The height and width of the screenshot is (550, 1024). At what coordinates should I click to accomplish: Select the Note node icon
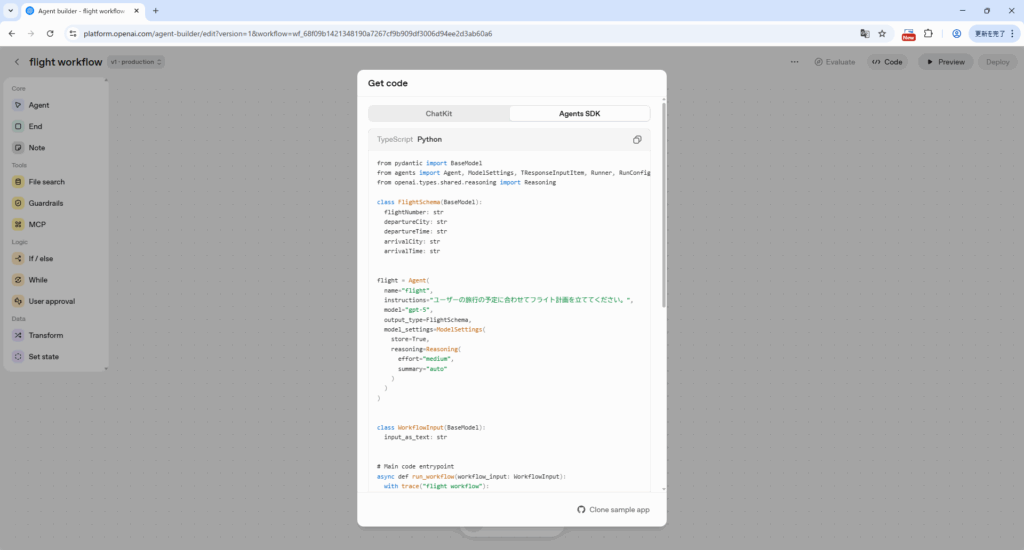click(18, 147)
